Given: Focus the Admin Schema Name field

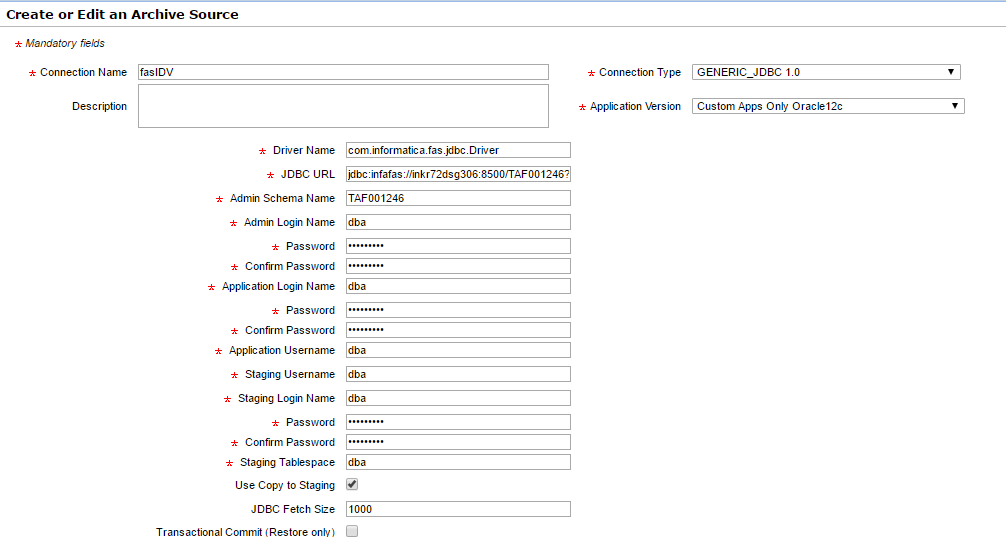Looking at the screenshot, I should click(x=457, y=198).
